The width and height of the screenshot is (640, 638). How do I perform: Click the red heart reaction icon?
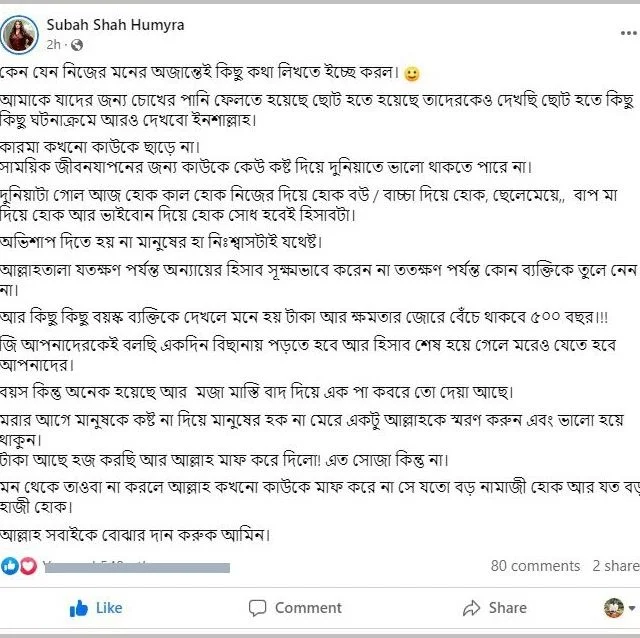tap(28, 566)
